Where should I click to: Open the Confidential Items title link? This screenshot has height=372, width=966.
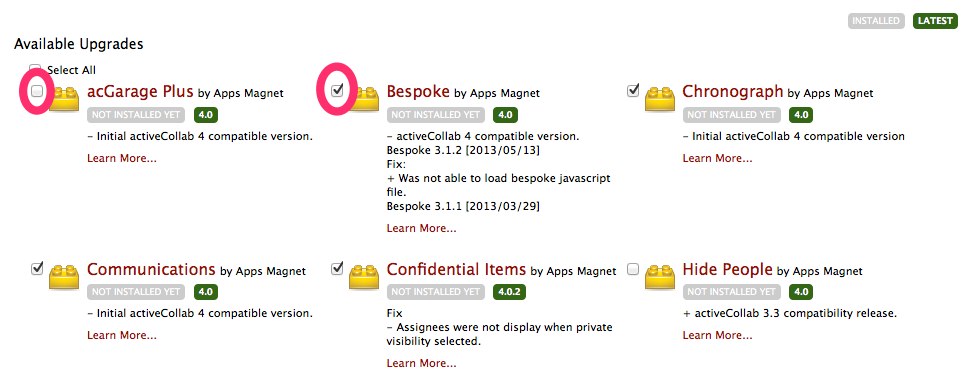click(x=457, y=269)
